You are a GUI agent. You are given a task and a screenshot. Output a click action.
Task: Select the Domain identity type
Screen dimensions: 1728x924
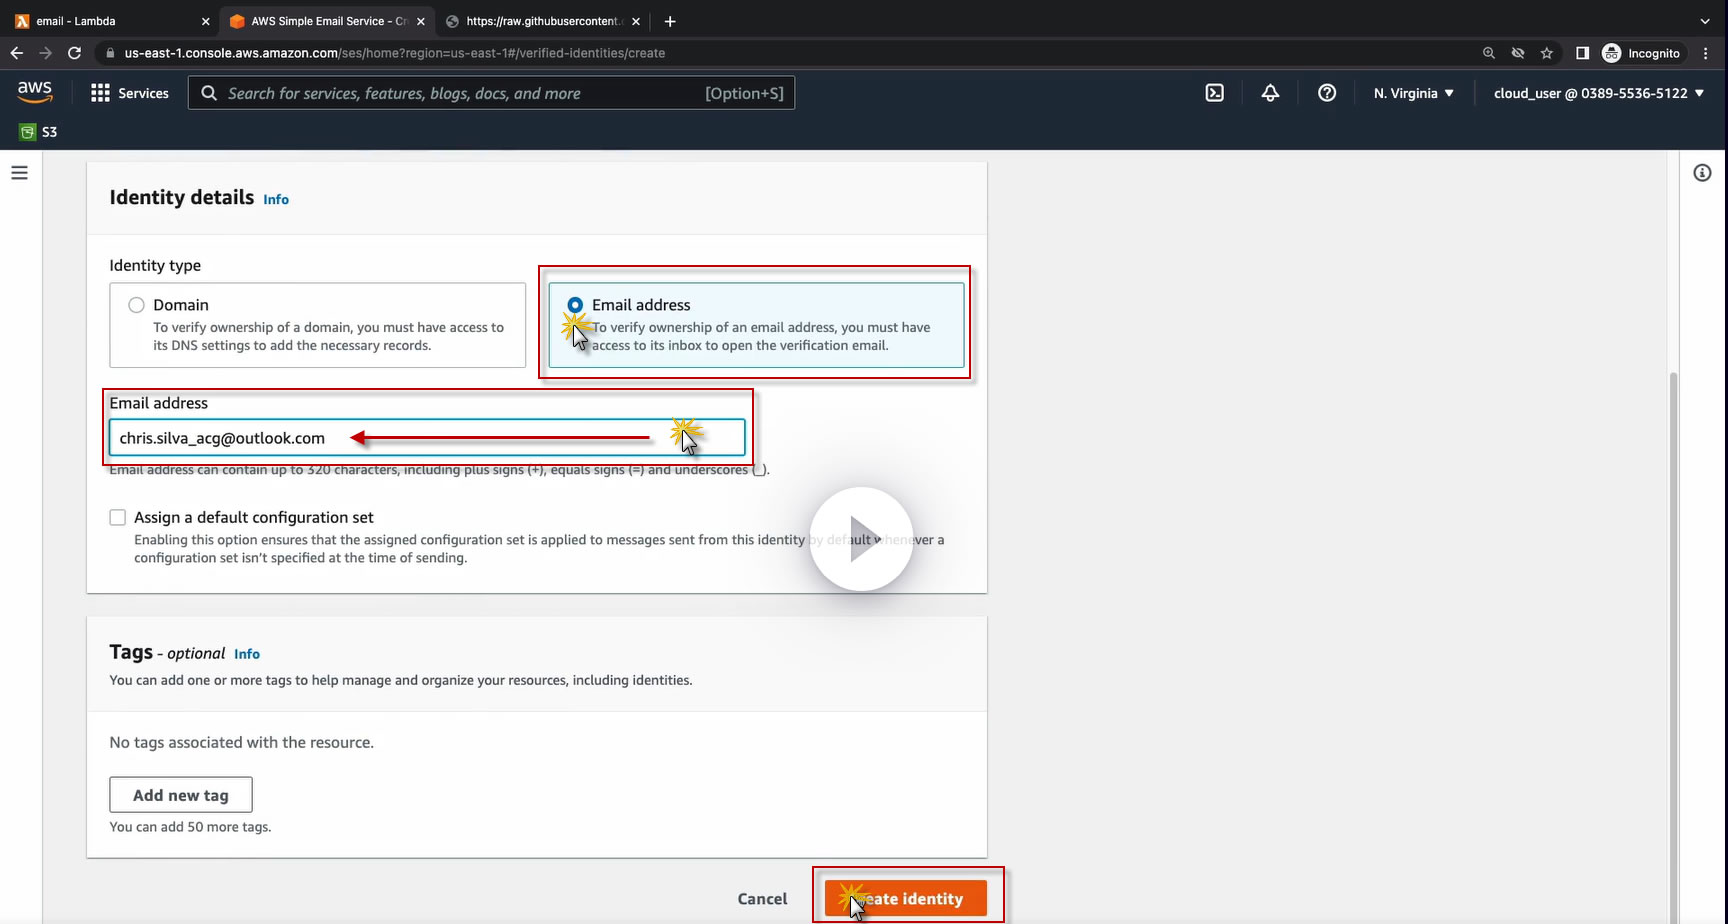(136, 305)
